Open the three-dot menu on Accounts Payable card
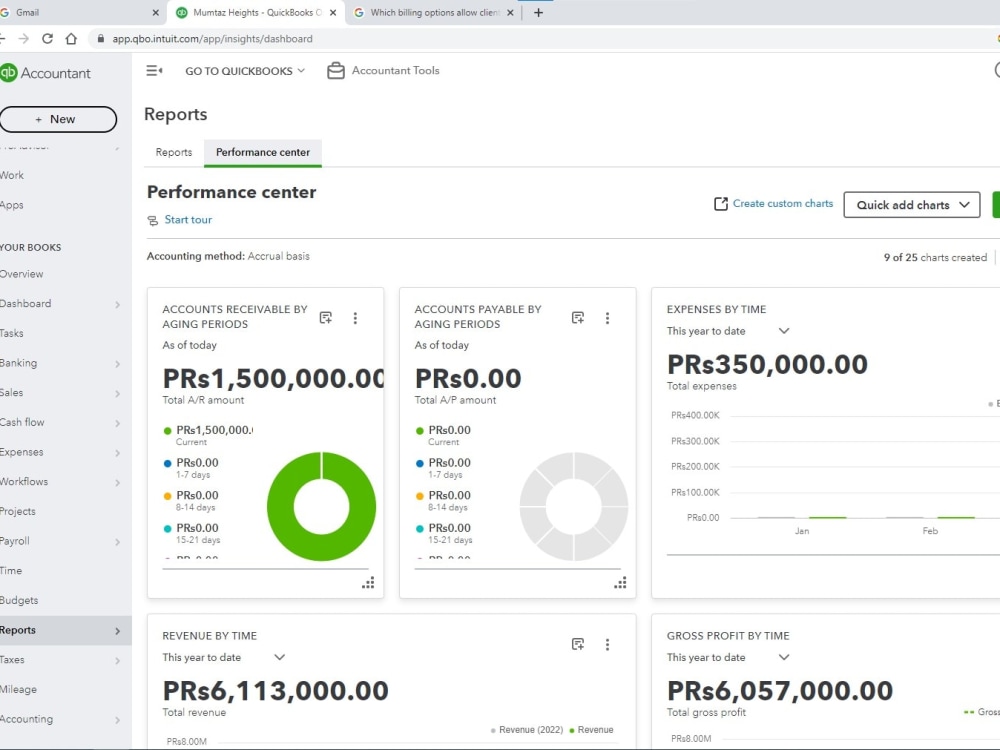This screenshot has width=1000, height=750. pyautogui.click(x=608, y=318)
